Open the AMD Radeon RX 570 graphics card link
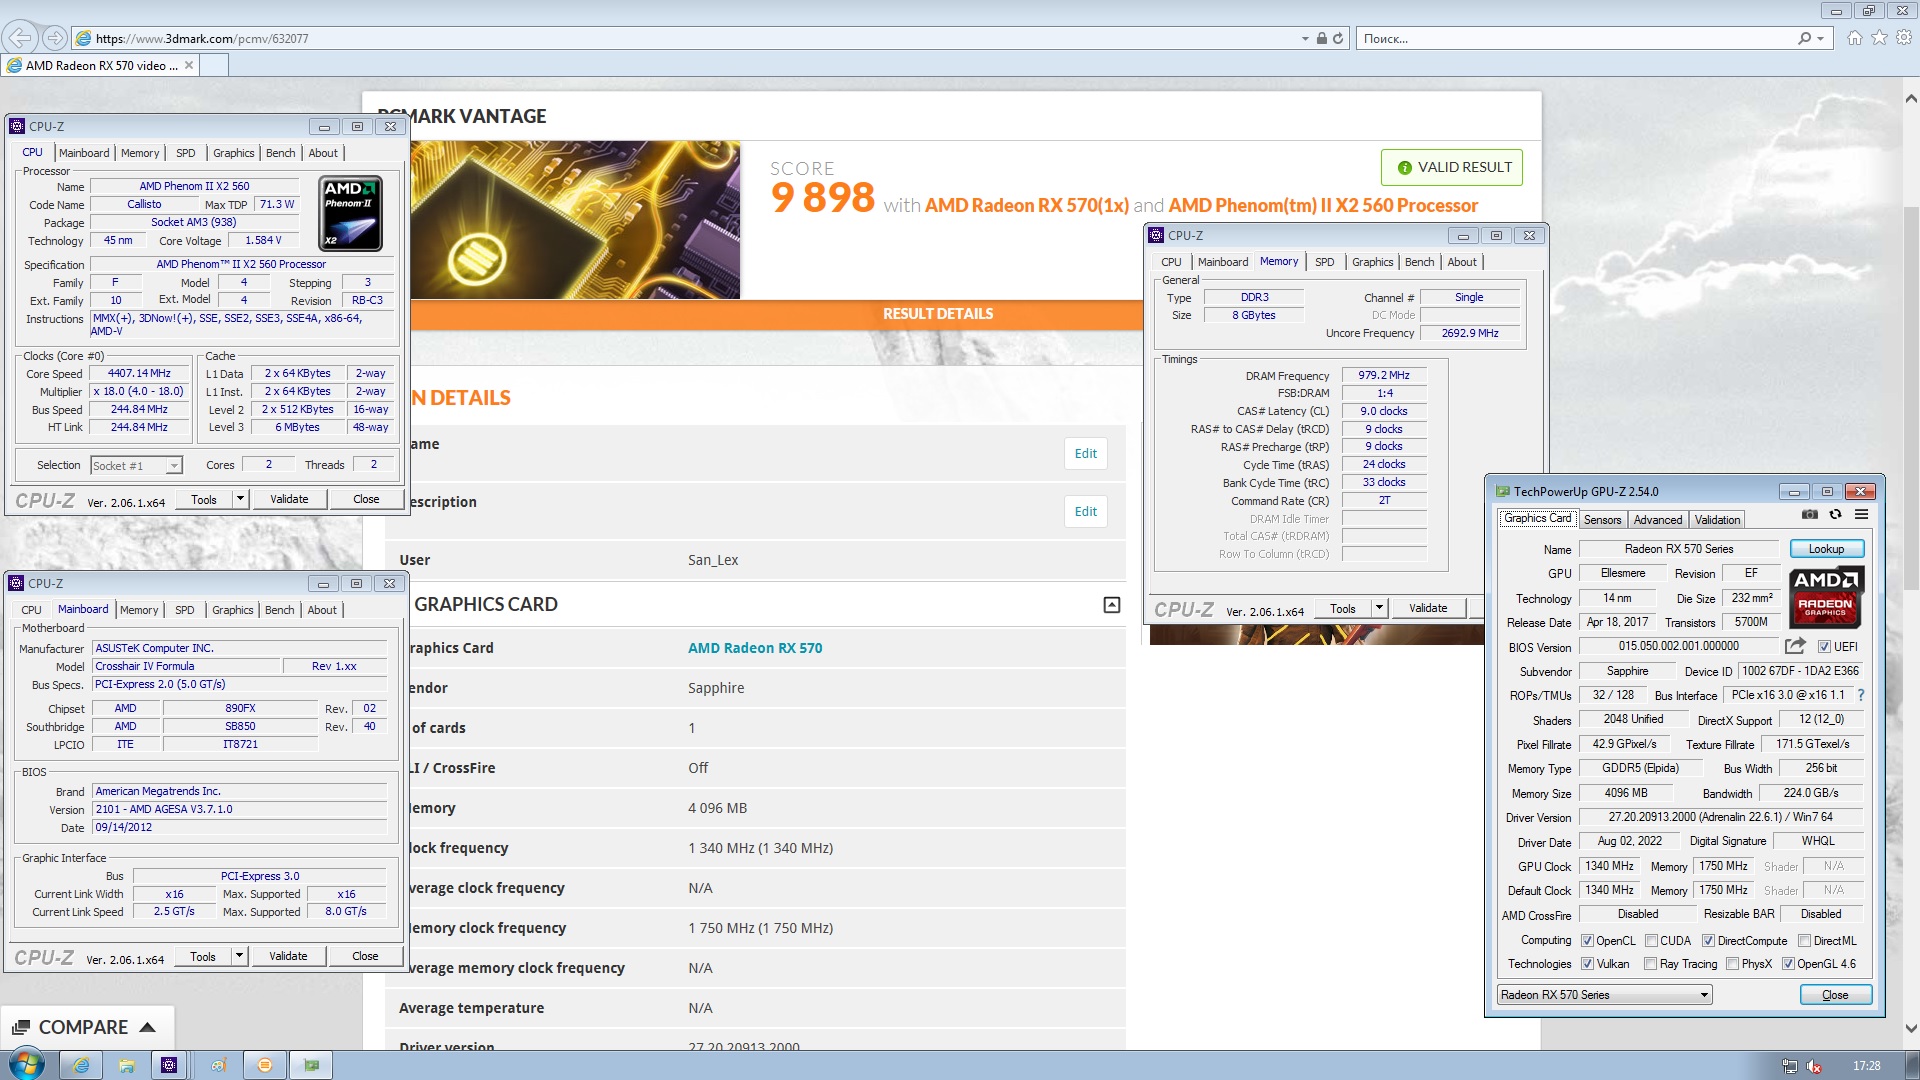1920x1080 pixels. click(x=755, y=648)
